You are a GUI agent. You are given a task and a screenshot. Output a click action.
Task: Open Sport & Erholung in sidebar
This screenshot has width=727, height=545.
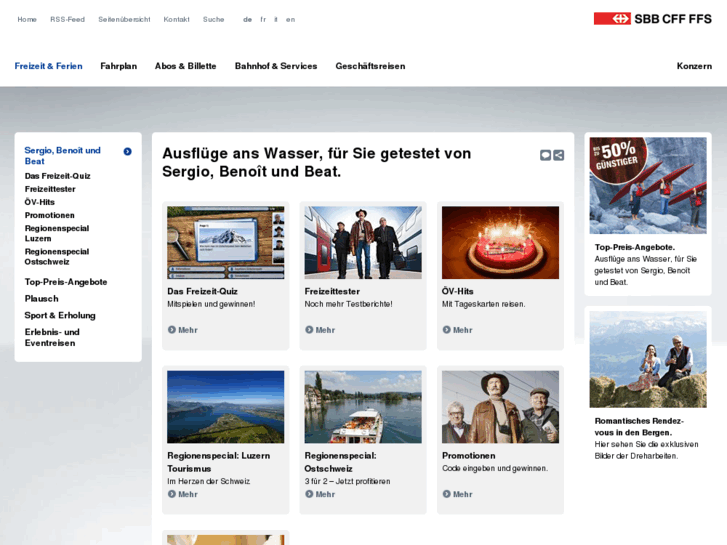coord(60,315)
